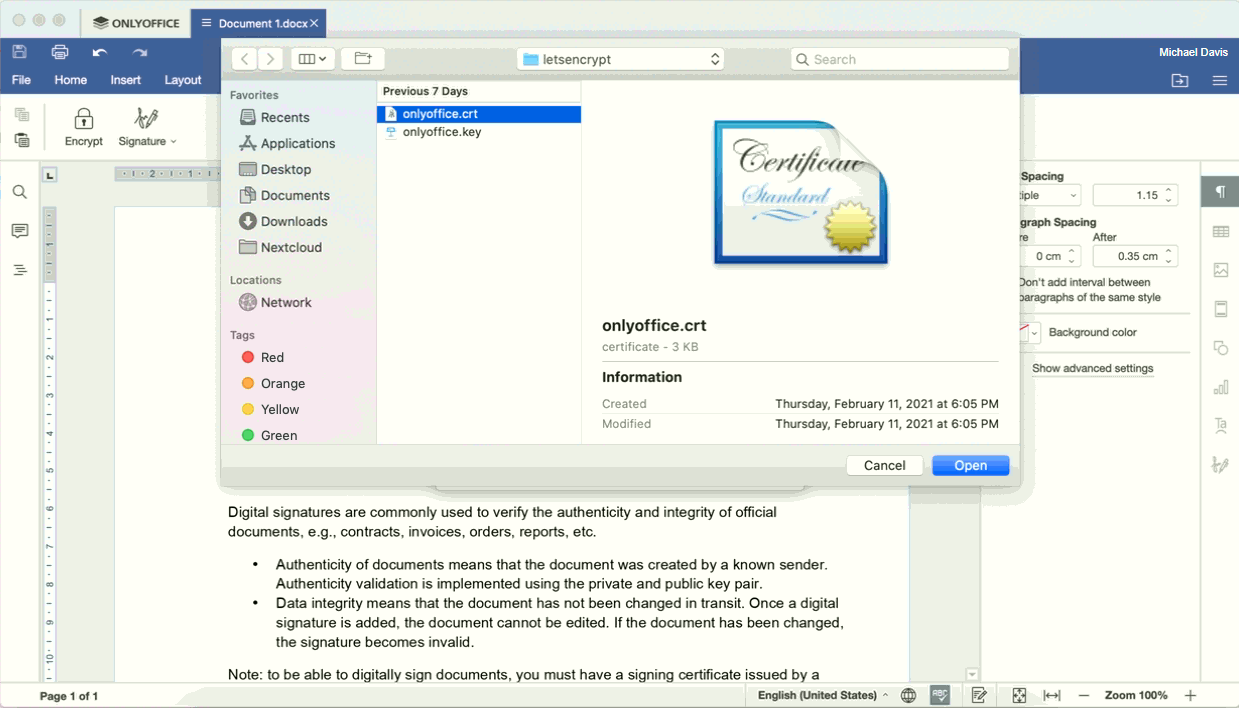
Task: Select the Encrypt tool
Action: tap(84, 126)
